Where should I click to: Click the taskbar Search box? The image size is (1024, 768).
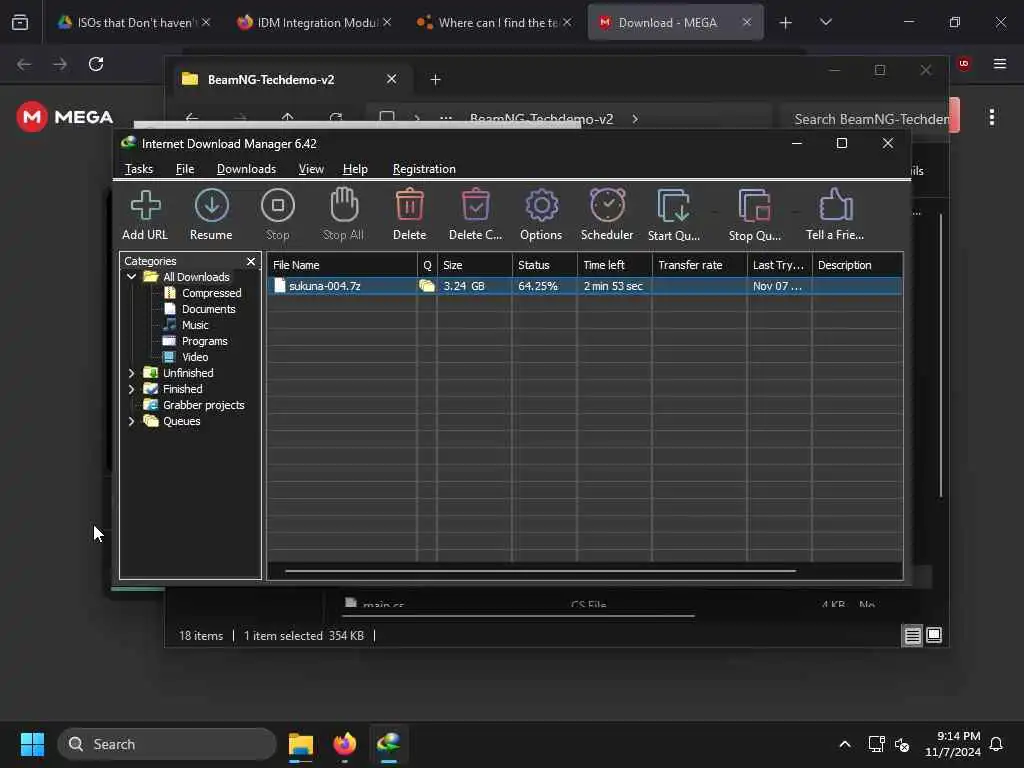click(x=167, y=744)
